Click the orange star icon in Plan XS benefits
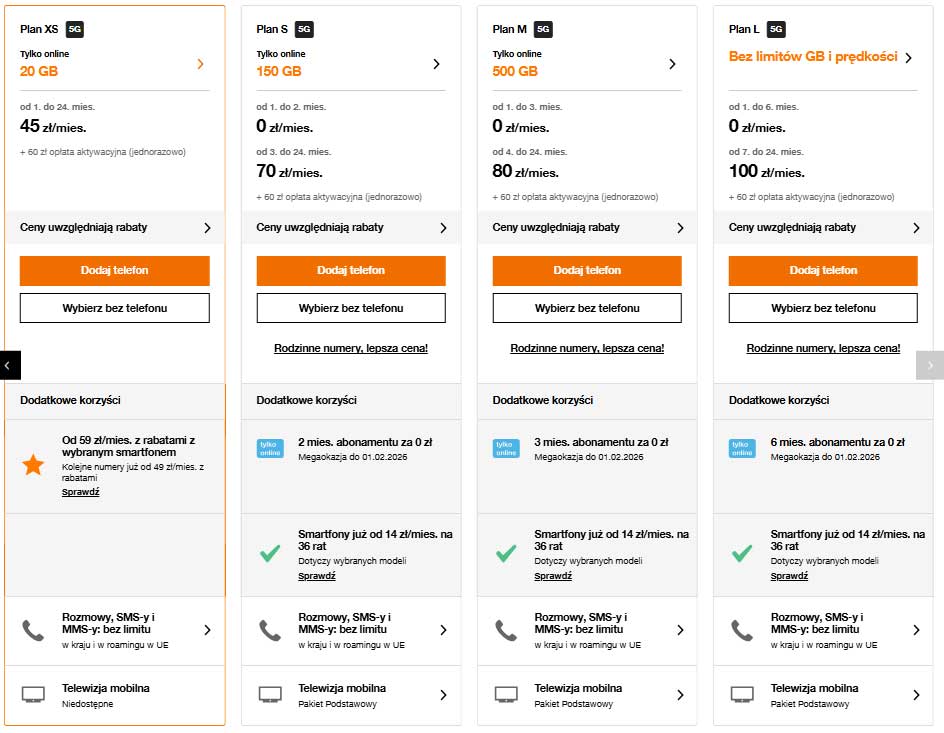This screenshot has height=733, width=944. tap(33, 464)
